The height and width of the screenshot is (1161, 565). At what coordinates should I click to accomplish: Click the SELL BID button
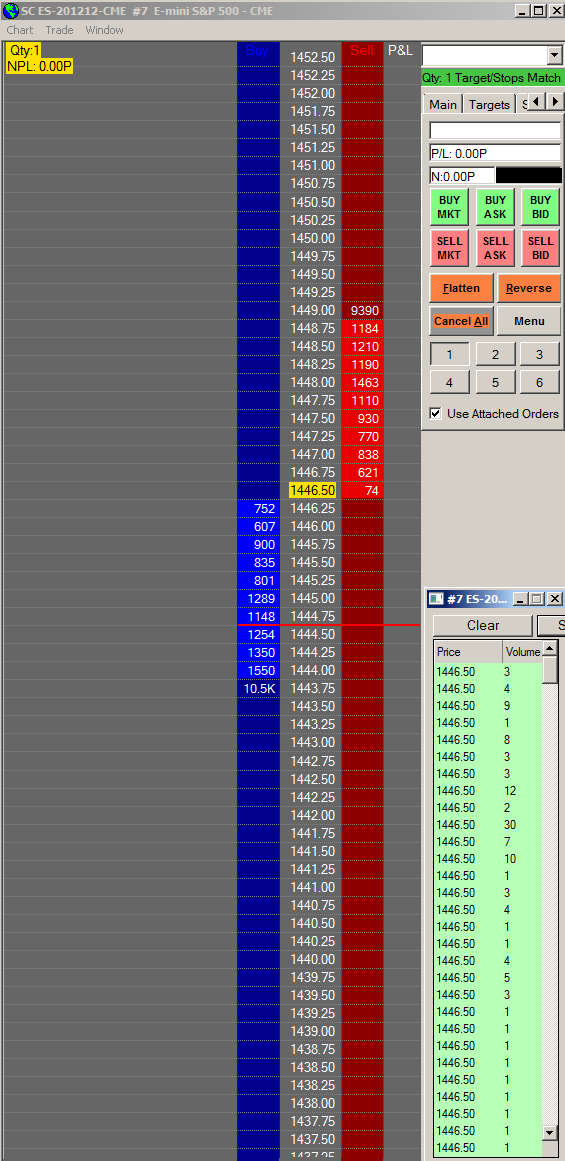(x=541, y=248)
